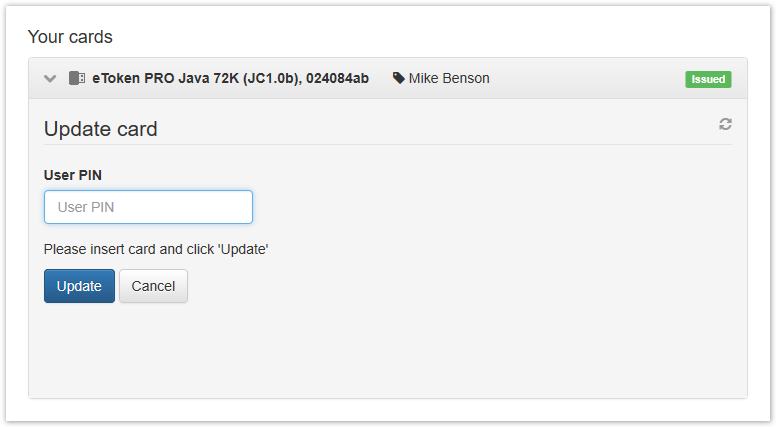
Task: Click the User PIN field label
Action: (x=73, y=175)
